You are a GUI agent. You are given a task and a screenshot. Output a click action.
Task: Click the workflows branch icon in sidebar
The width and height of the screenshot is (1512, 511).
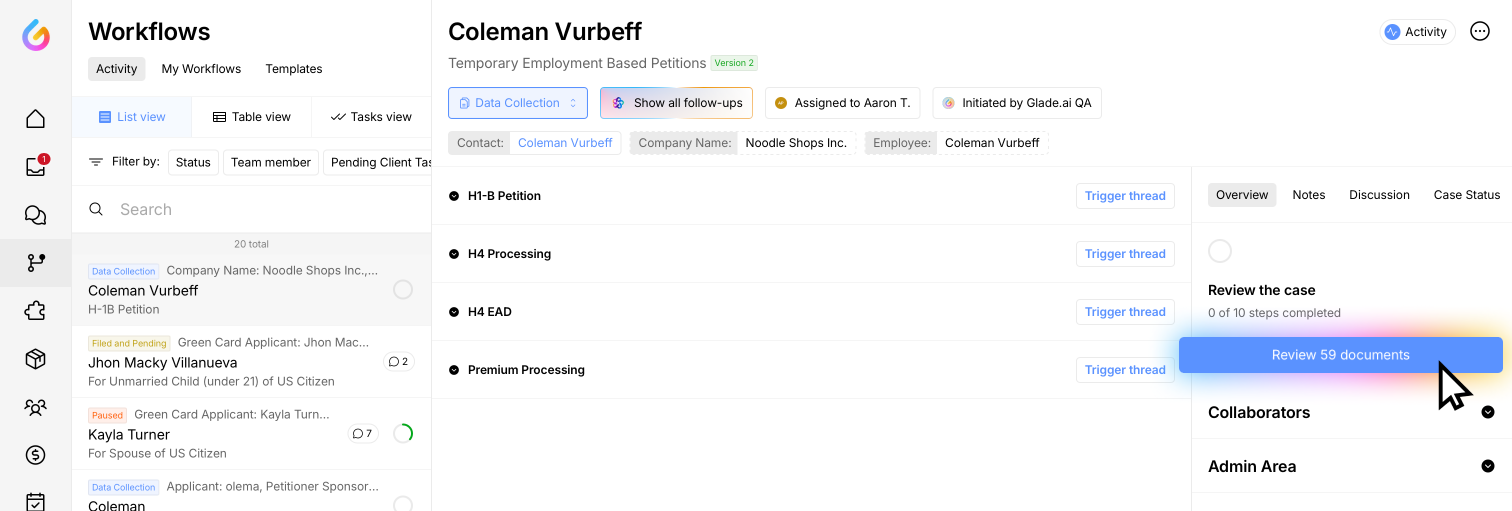pos(35,263)
